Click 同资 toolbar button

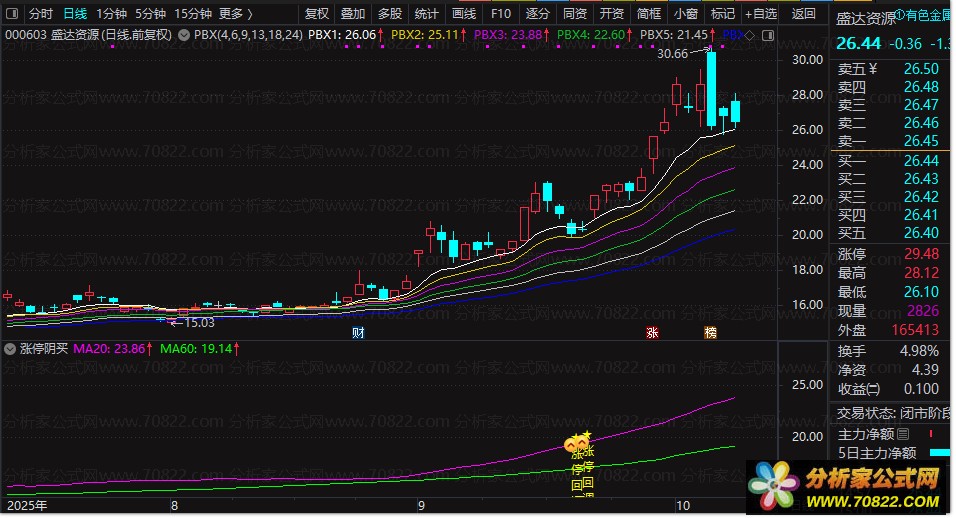575,13
